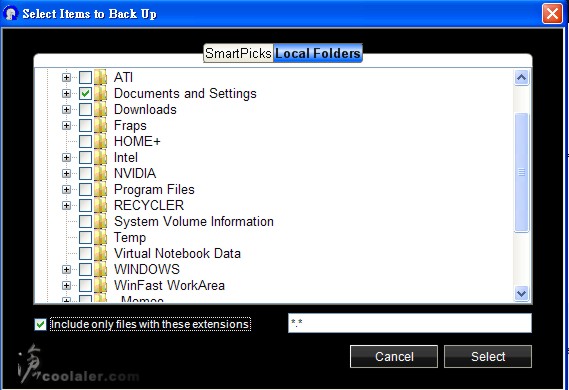Expand the ATI folder node
Screen dimensions: 569x390
click(66, 77)
